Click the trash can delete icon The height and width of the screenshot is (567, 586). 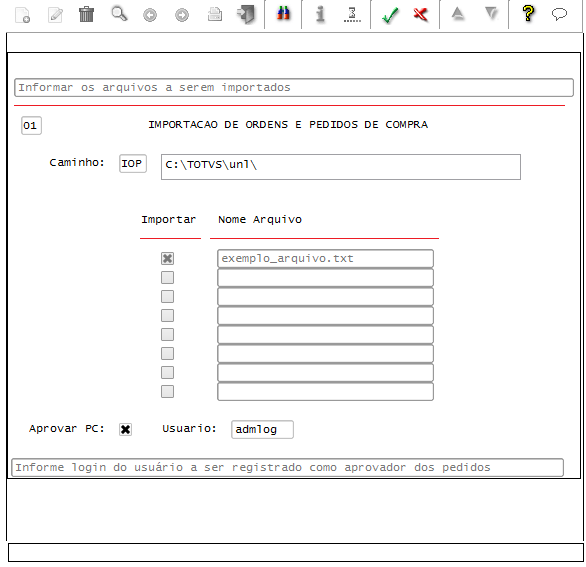[86, 14]
